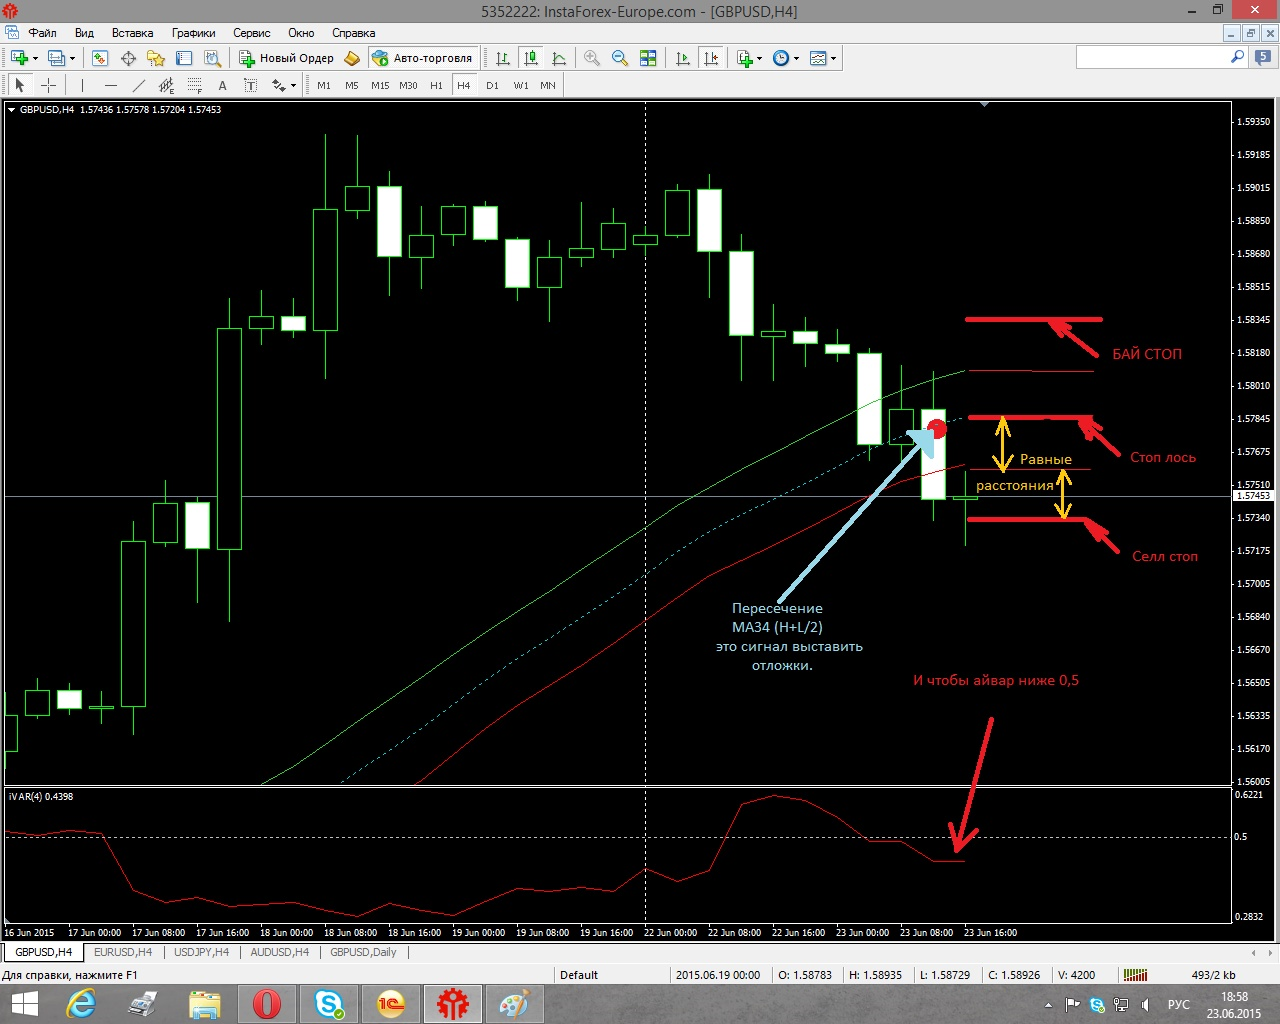The image size is (1280, 1024).
Task: Select the crosshair tool
Action: (48, 85)
